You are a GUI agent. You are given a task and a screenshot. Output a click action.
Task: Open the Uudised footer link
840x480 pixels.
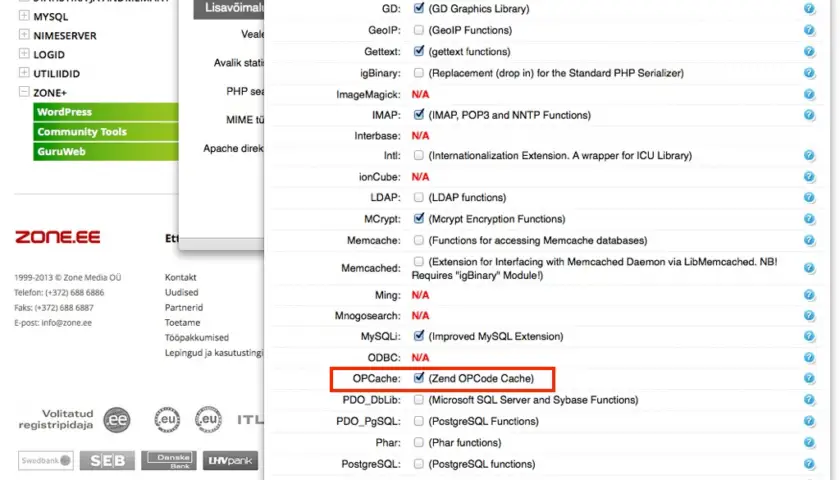click(182, 292)
